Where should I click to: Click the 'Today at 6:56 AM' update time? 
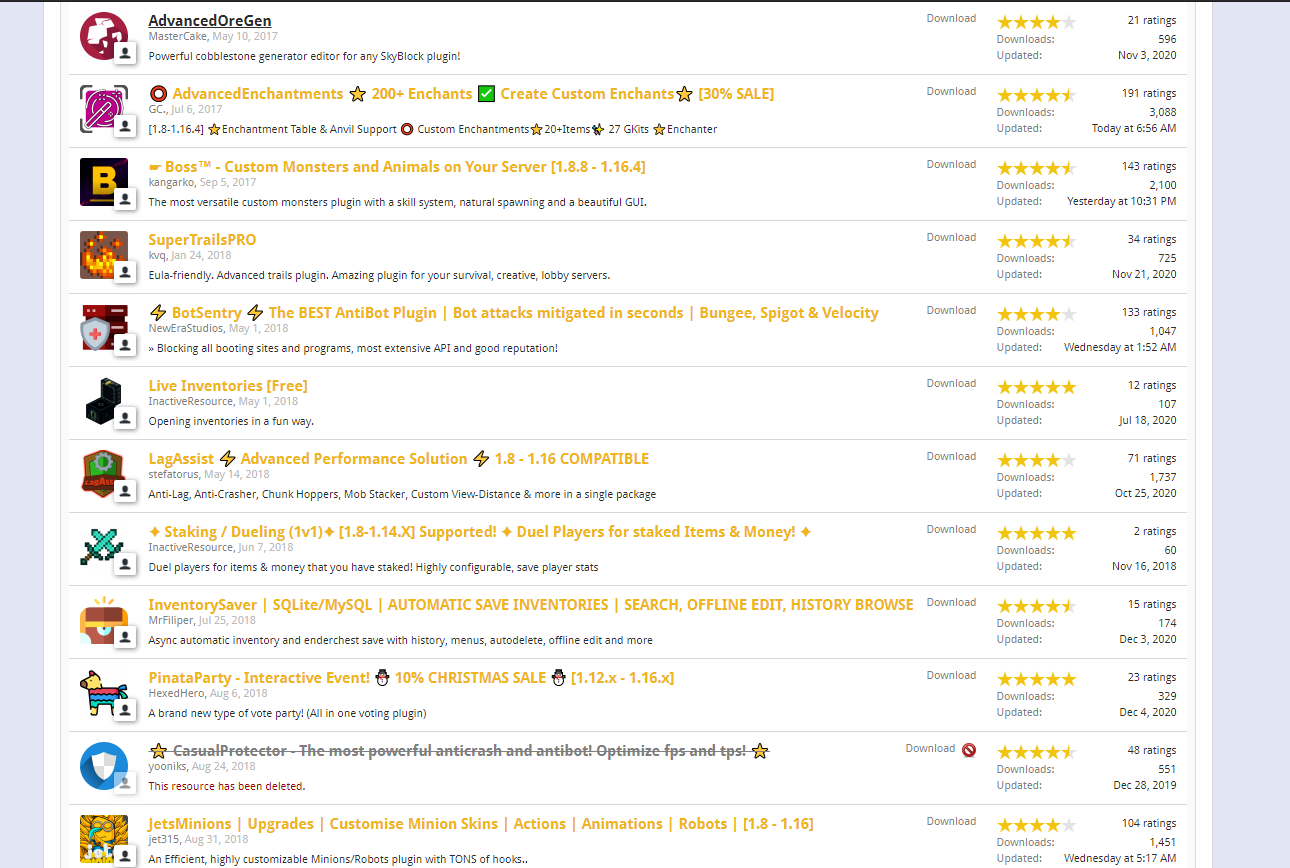click(1134, 128)
